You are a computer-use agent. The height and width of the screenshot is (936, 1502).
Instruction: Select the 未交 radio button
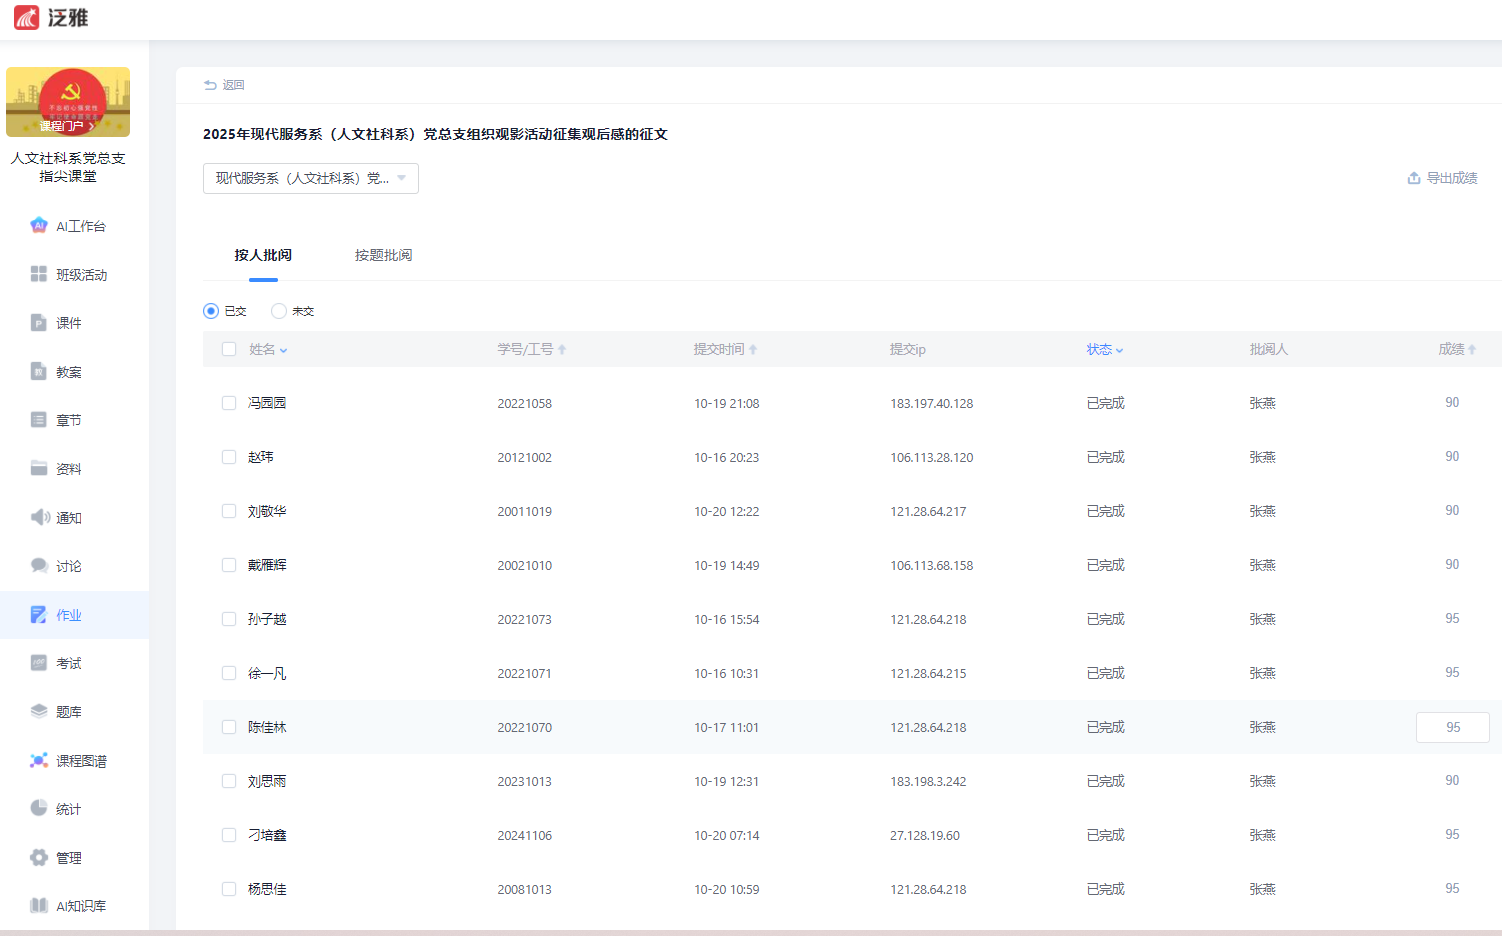[x=279, y=311]
